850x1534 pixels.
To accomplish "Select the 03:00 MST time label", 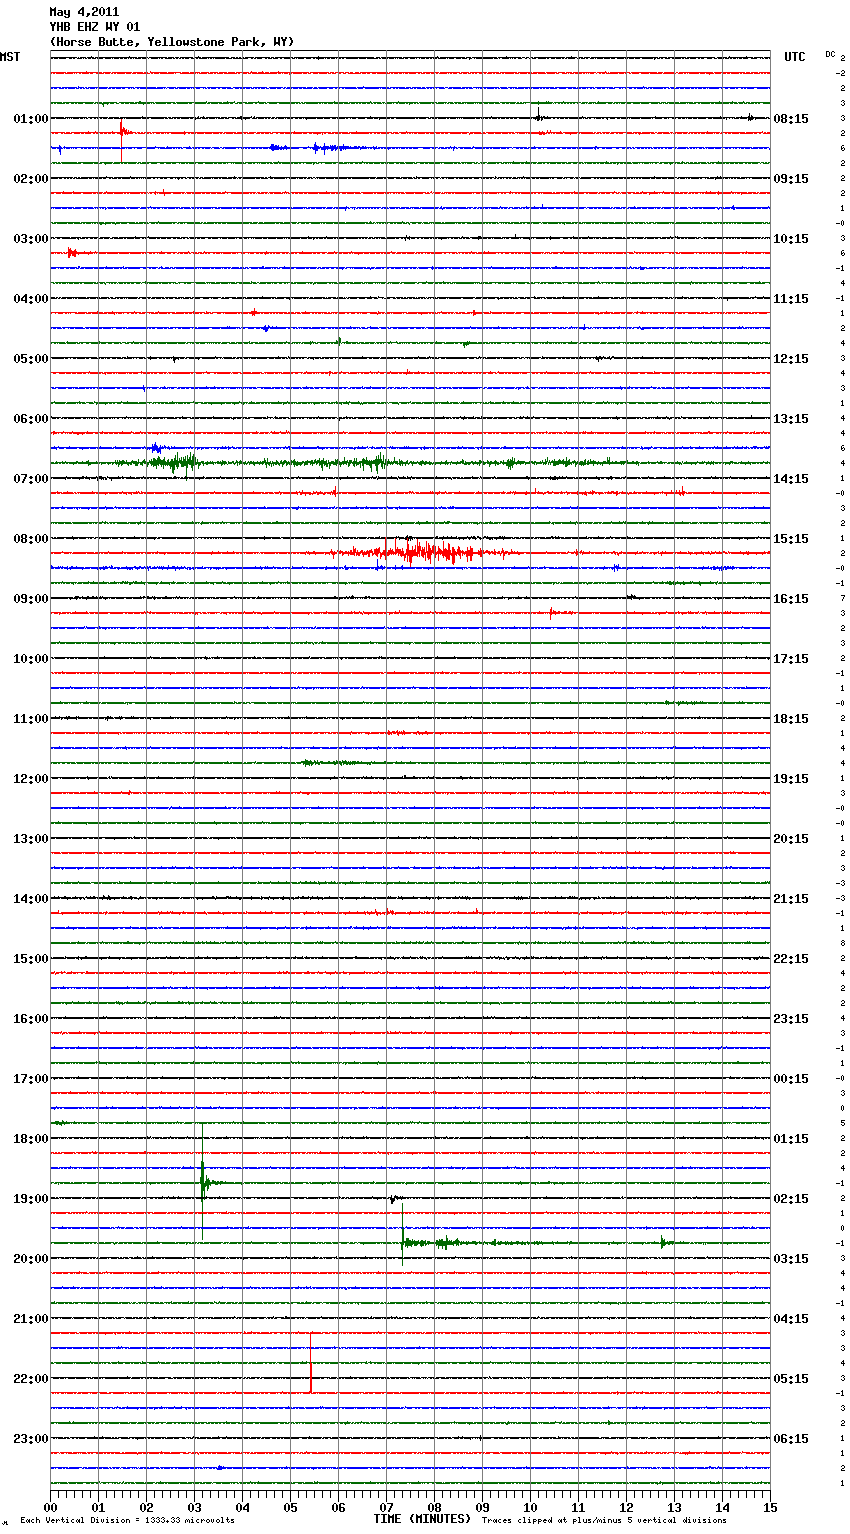I will pyautogui.click(x=31, y=239).
